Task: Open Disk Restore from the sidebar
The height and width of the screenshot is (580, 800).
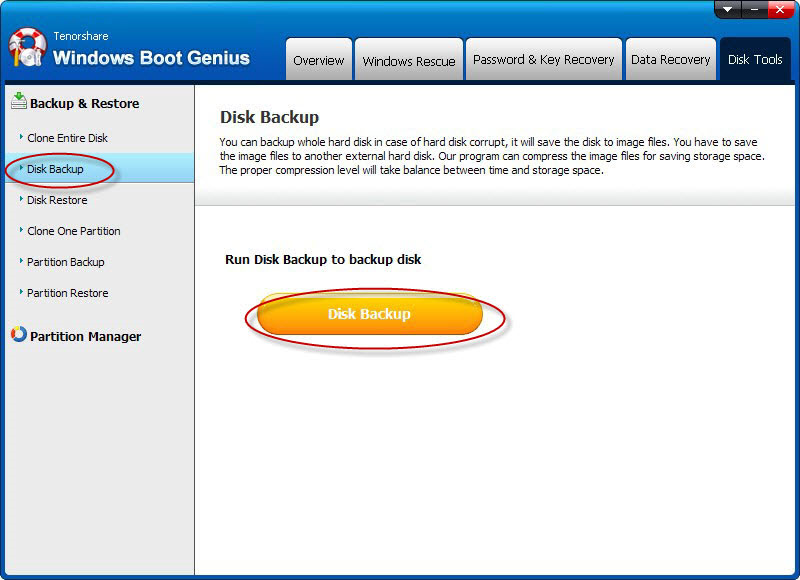Action: pos(57,200)
